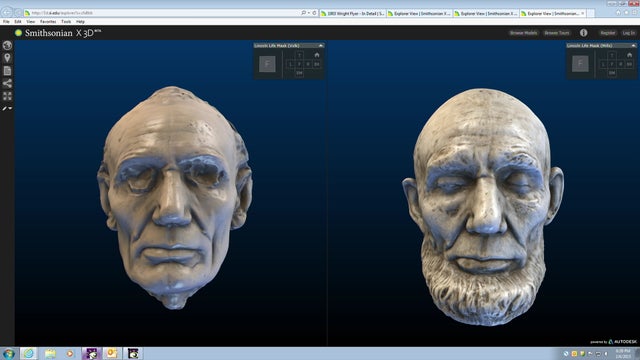Viewport: 640px width, 360px height.
Task: Click the browser refresh icon
Action: click(314, 13)
